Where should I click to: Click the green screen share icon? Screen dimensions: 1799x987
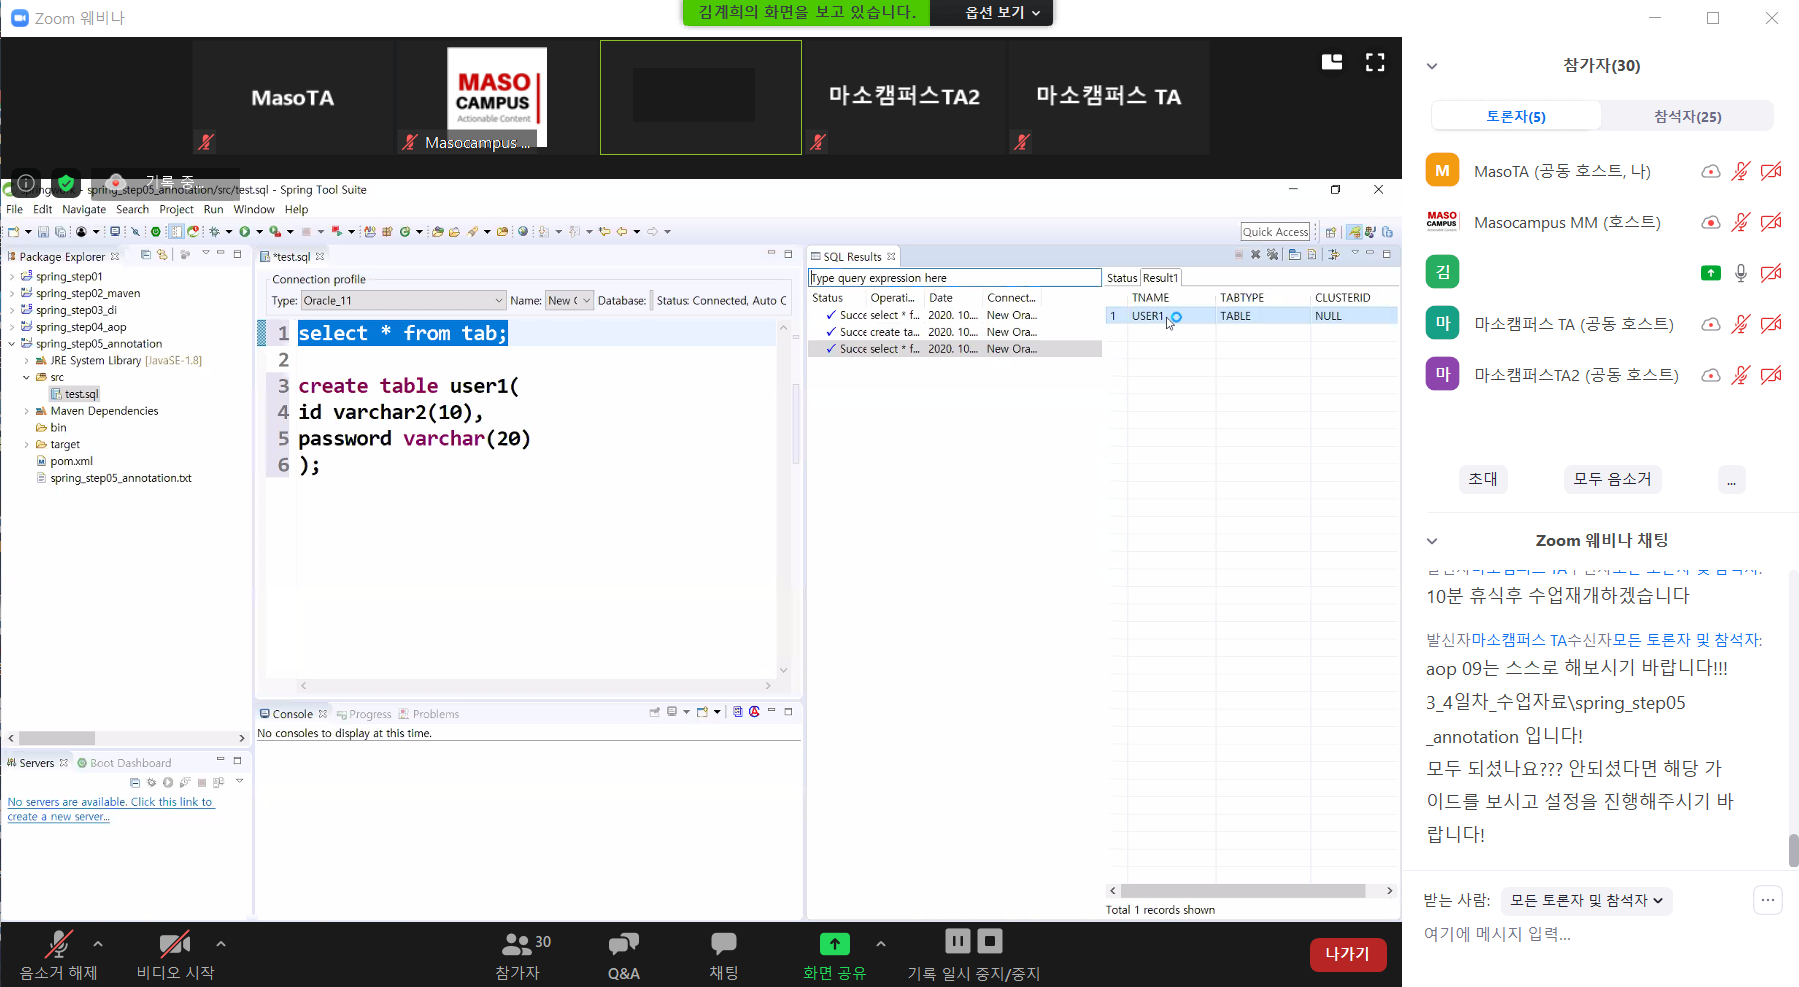coord(834,944)
